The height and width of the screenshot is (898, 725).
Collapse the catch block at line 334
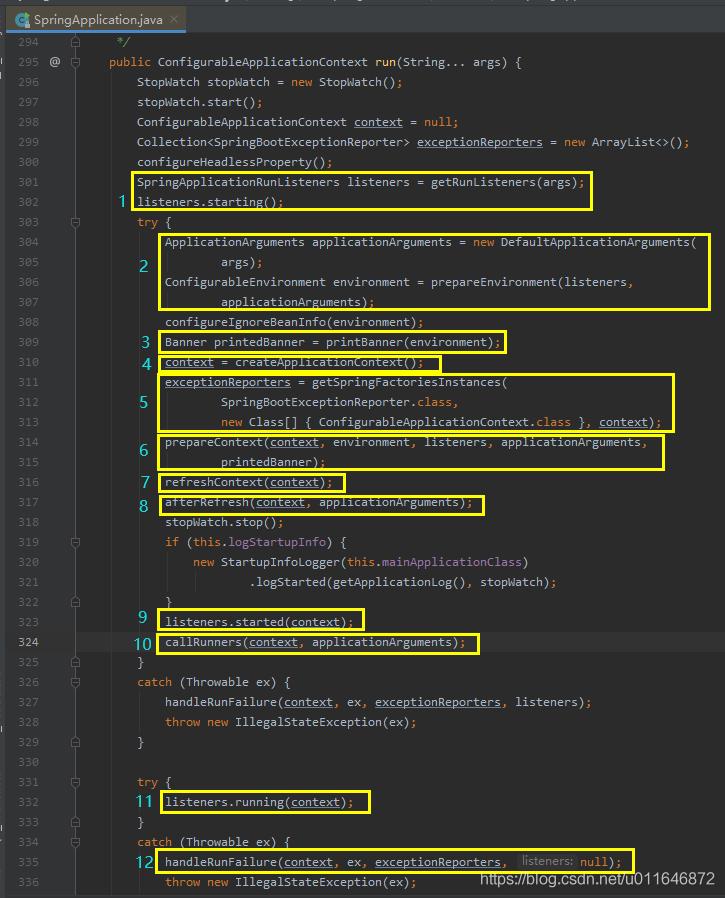point(75,842)
